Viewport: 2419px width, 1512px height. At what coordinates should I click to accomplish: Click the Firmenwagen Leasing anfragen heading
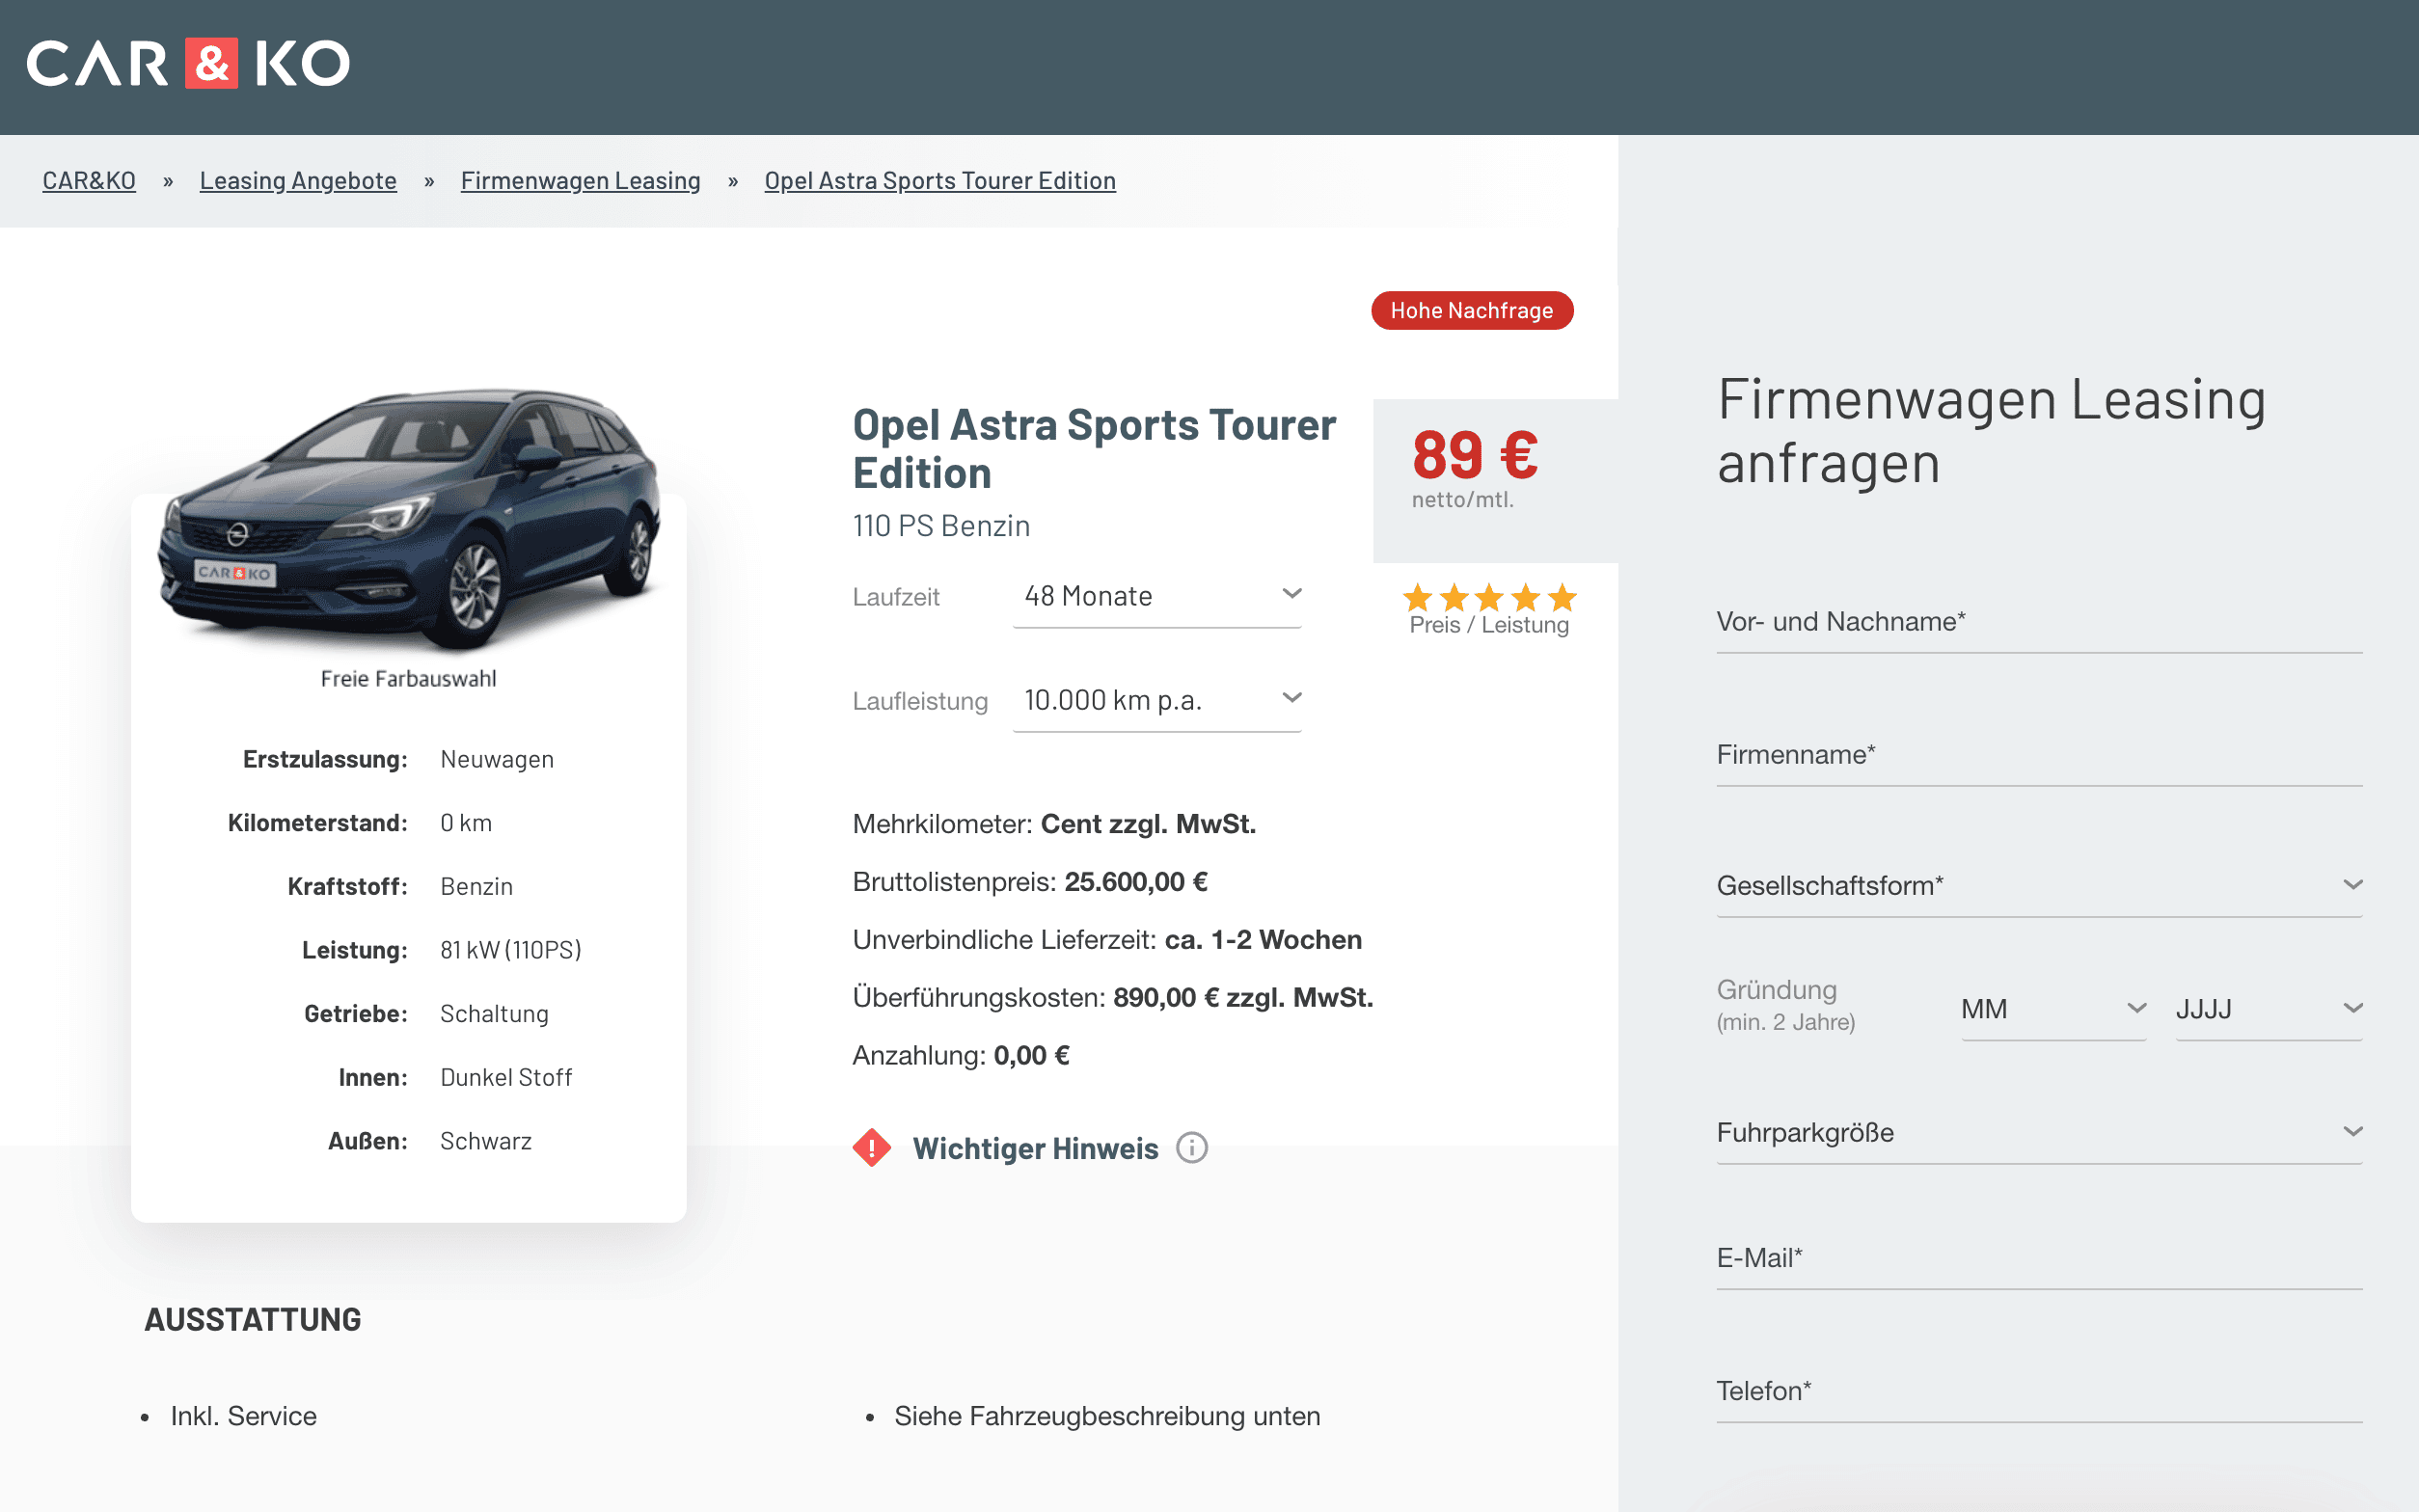1991,431
